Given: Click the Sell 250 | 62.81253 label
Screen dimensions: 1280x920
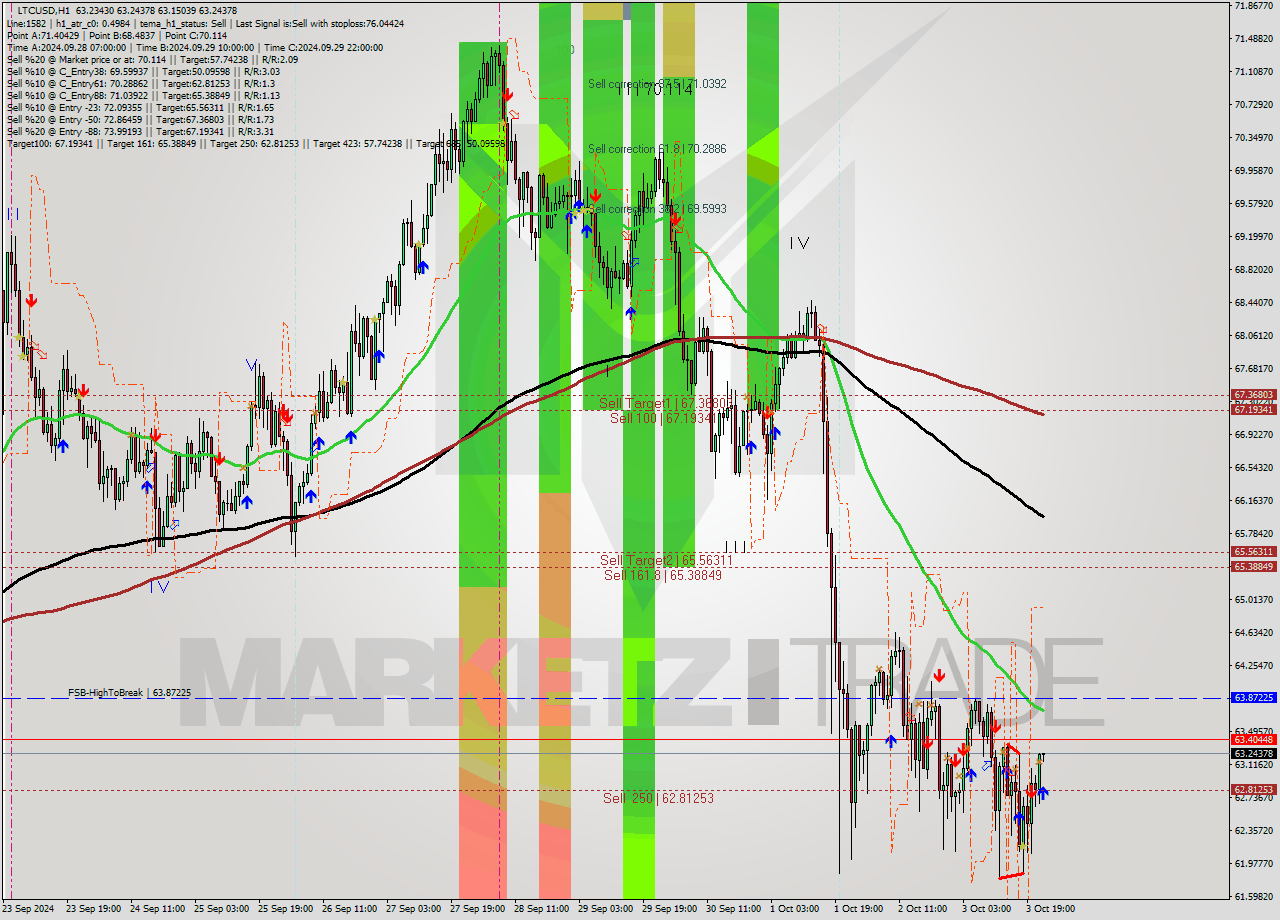Looking at the screenshot, I should pos(658,798).
